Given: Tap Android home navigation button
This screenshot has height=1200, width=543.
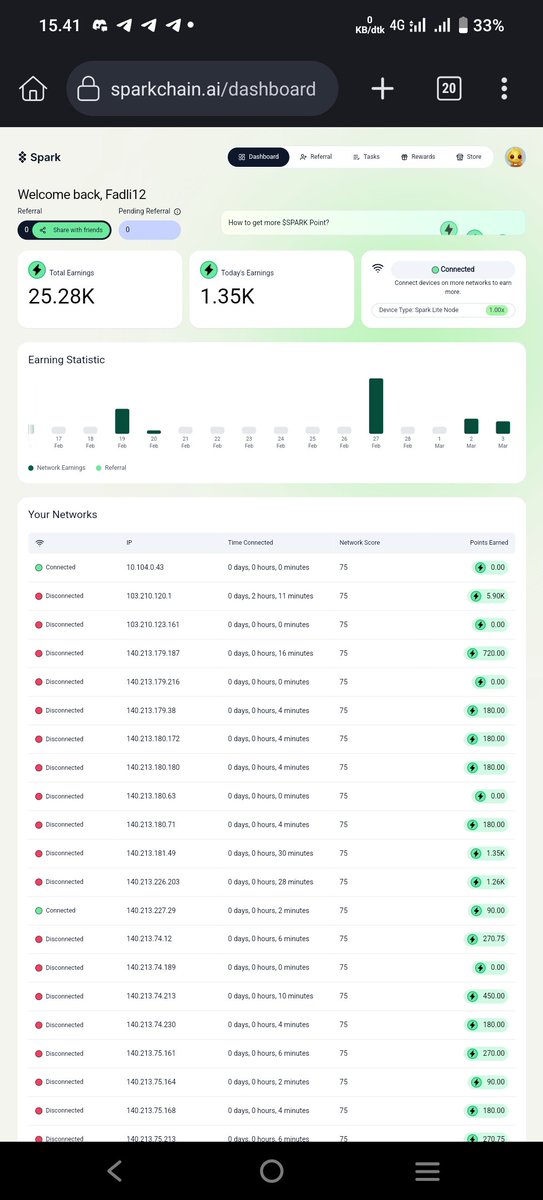Looking at the screenshot, I should [x=271, y=1171].
